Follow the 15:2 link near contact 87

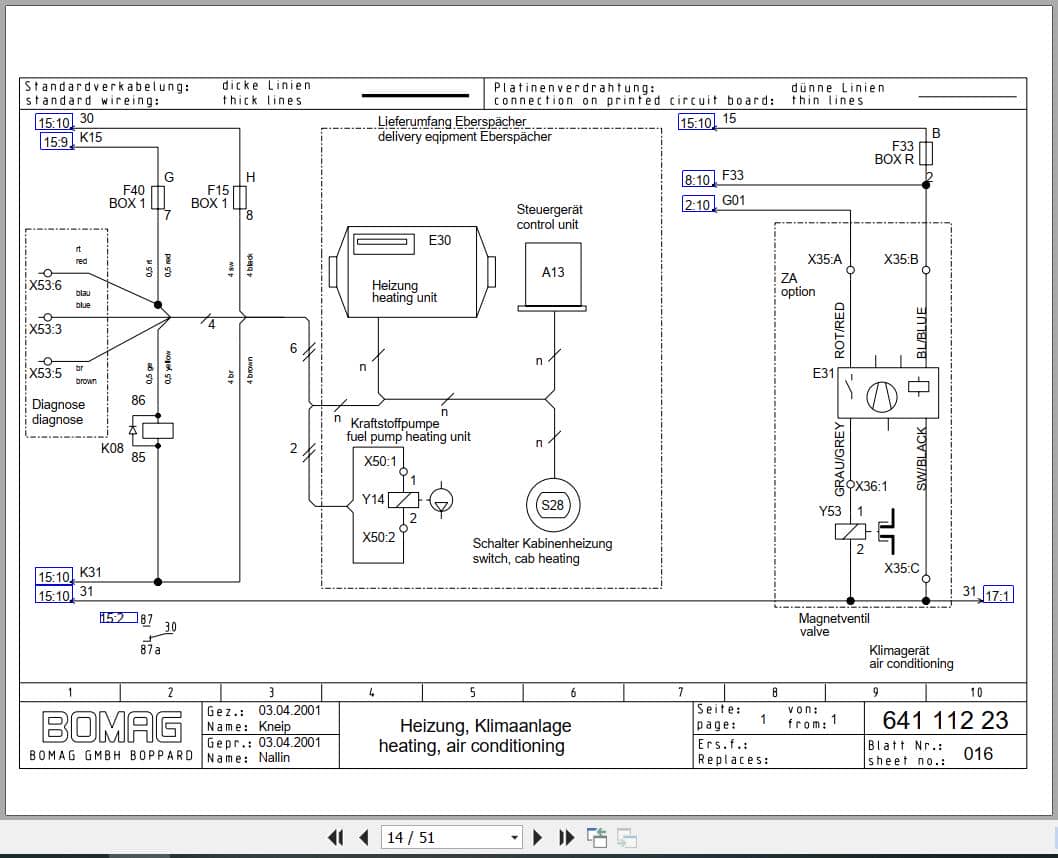pyautogui.click(x=119, y=618)
